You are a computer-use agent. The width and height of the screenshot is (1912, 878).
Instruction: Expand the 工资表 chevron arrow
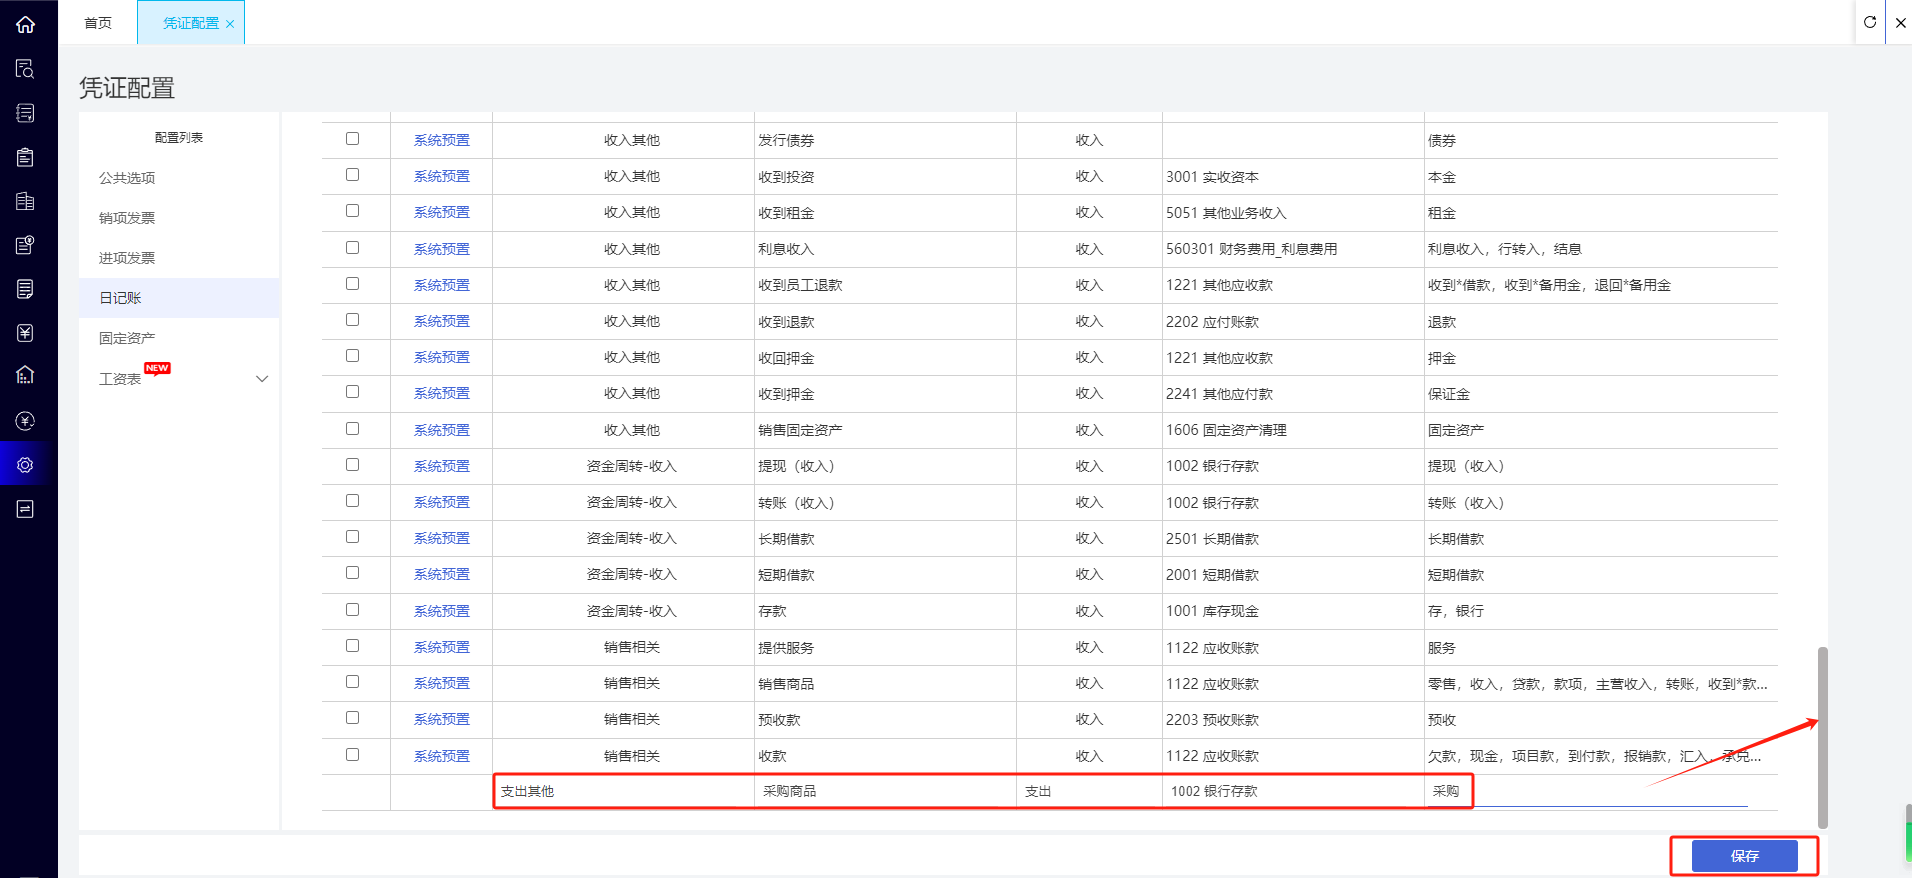pyautogui.click(x=262, y=379)
